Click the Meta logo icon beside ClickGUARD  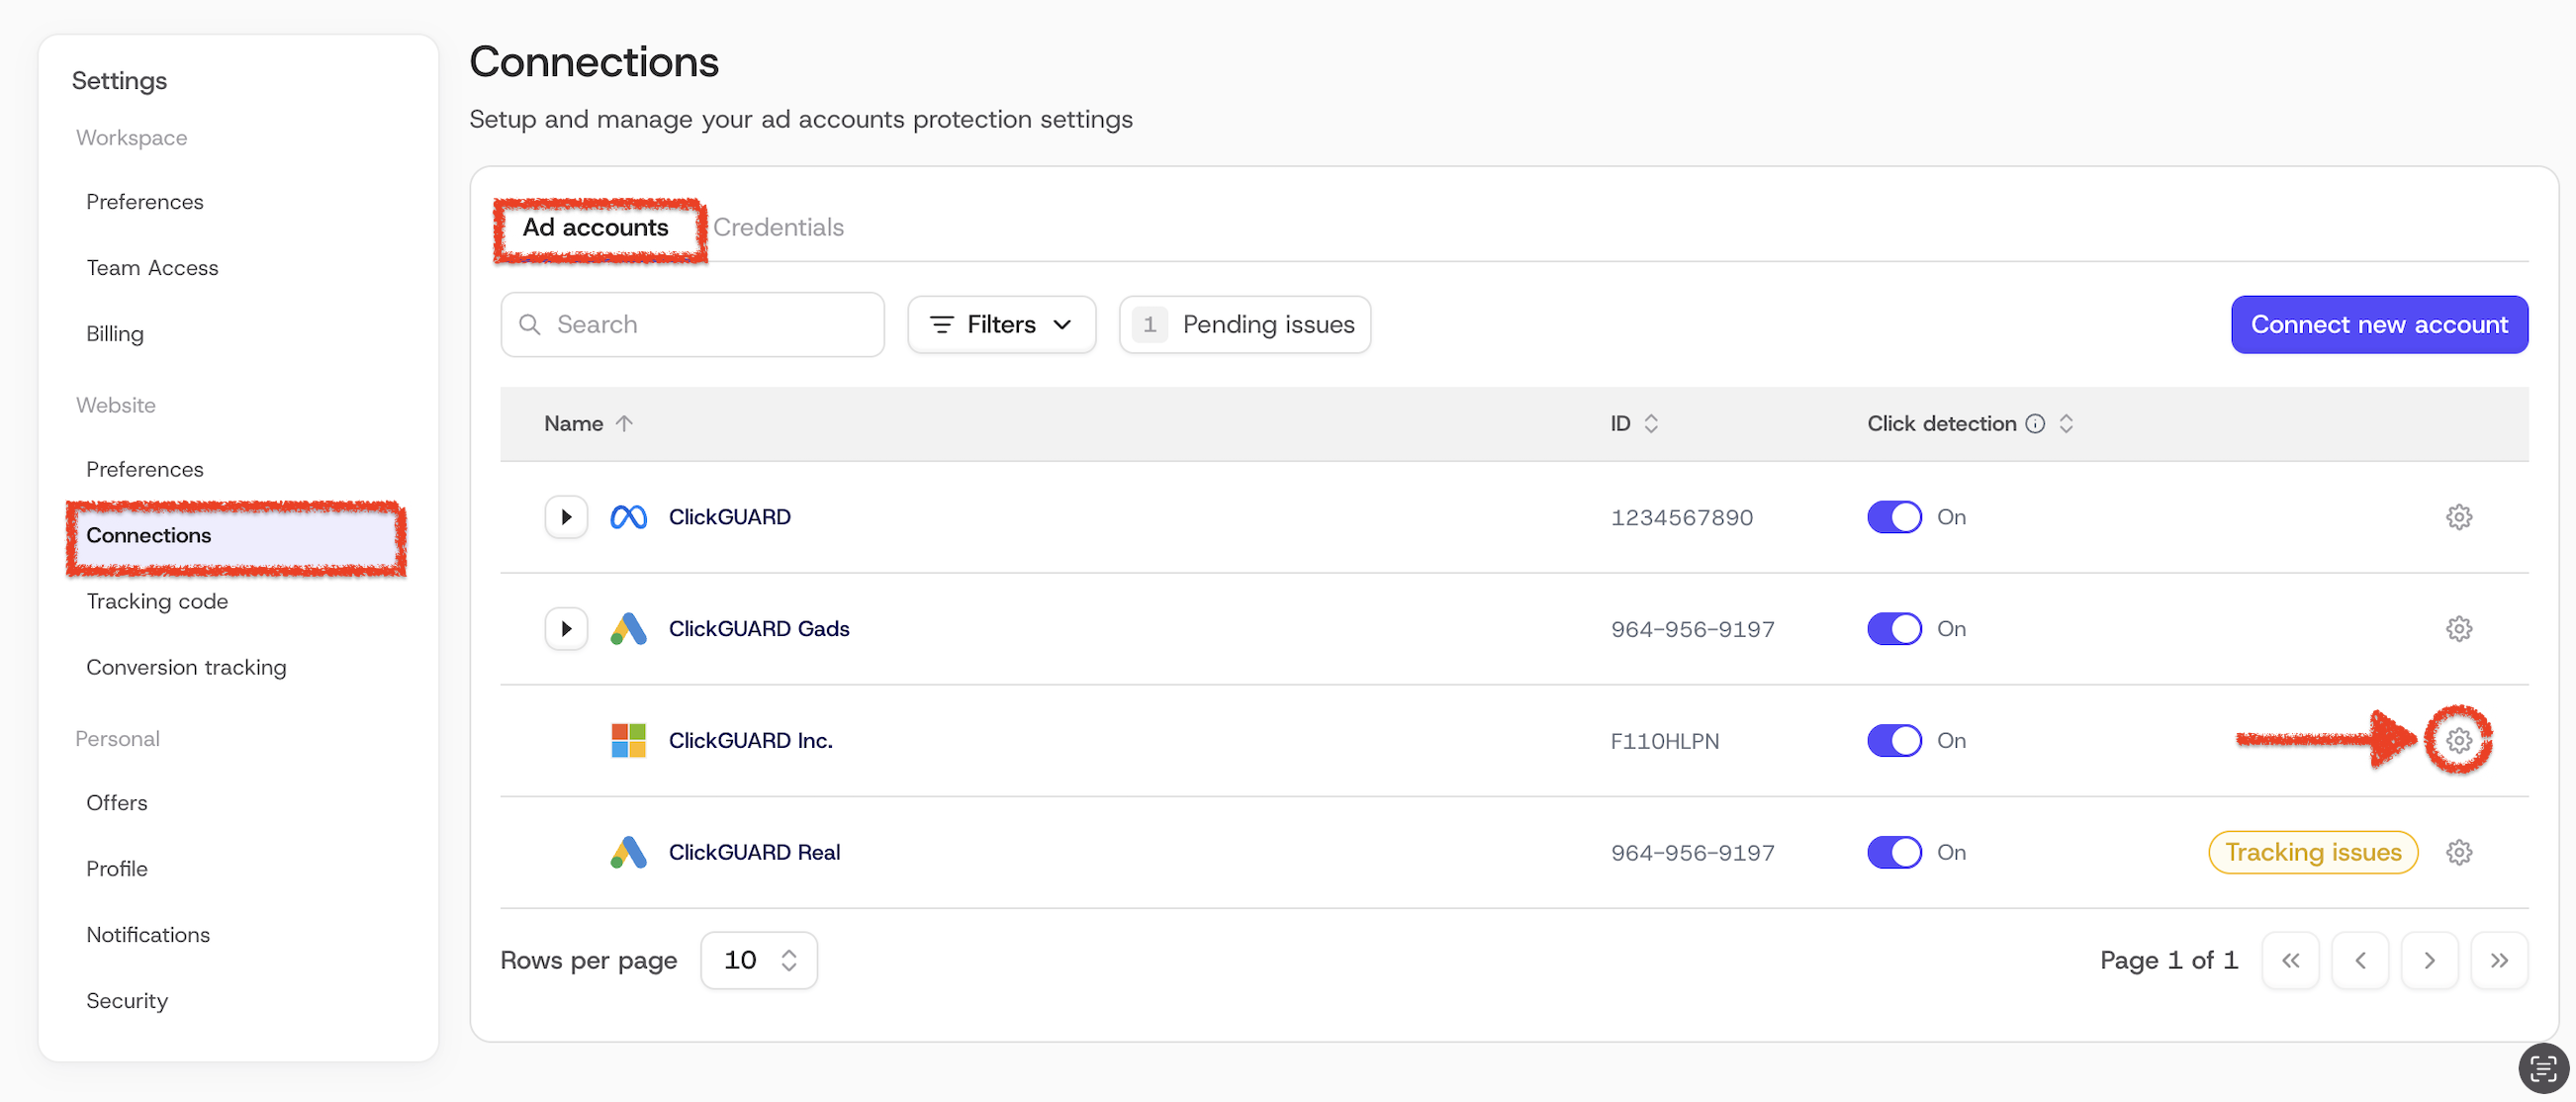pyautogui.click(x=628, y=517)
